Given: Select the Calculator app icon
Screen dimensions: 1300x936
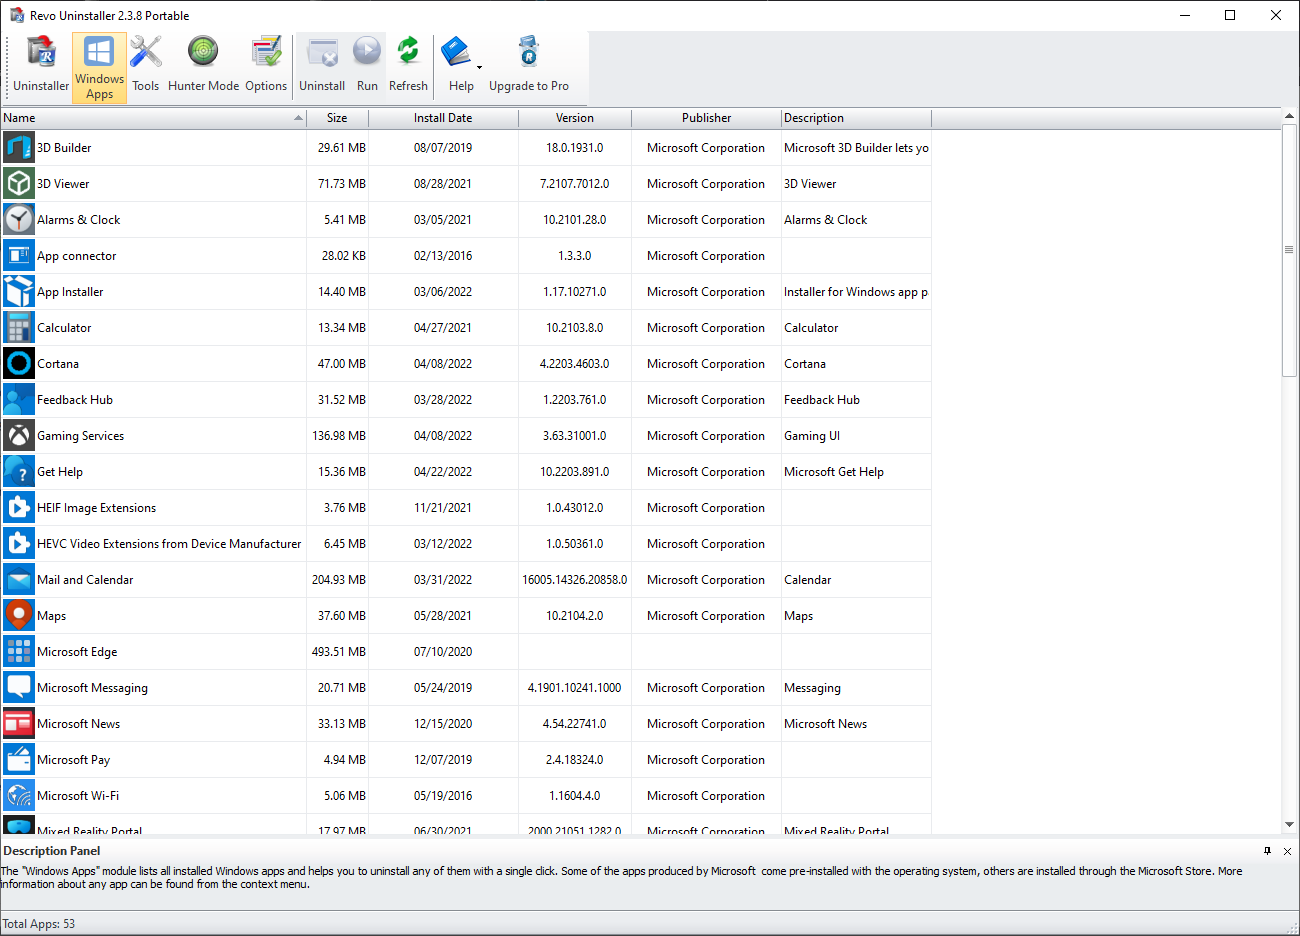Looking at the screenshot, I should [x=19, y=328].
